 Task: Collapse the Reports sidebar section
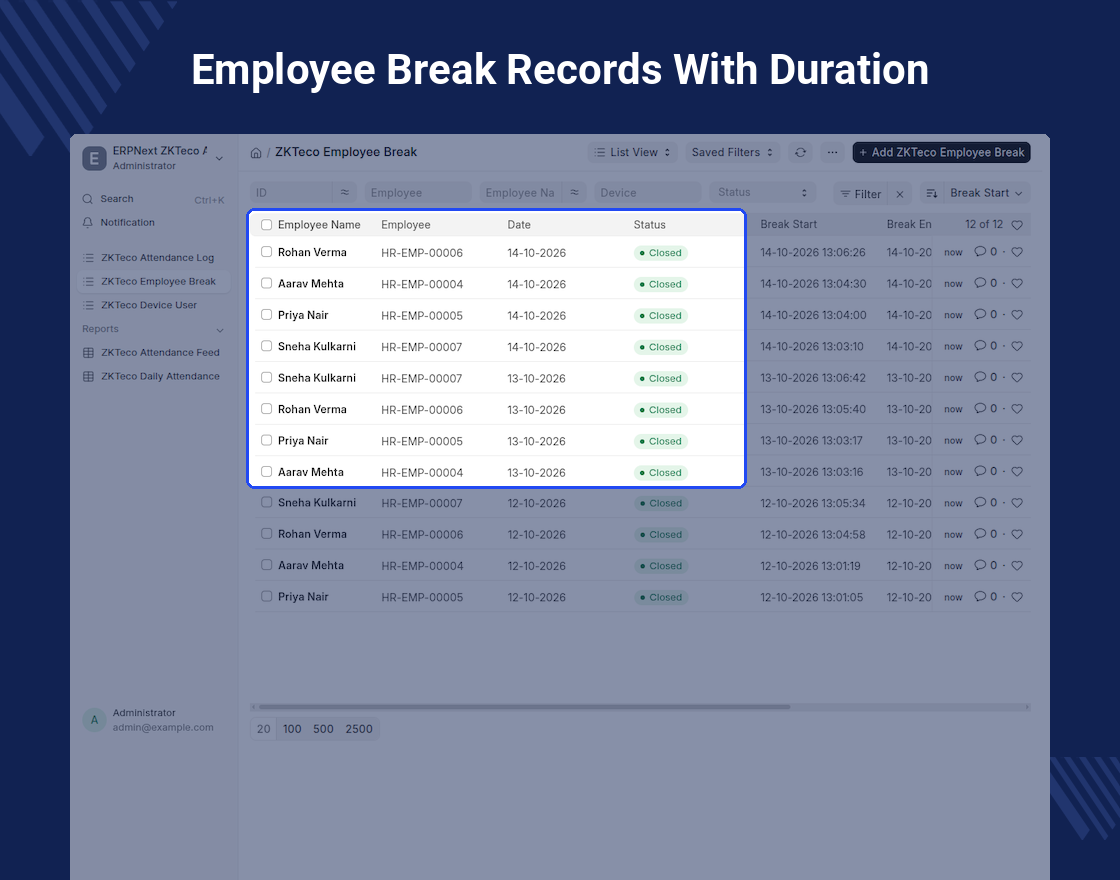(220, 330)
